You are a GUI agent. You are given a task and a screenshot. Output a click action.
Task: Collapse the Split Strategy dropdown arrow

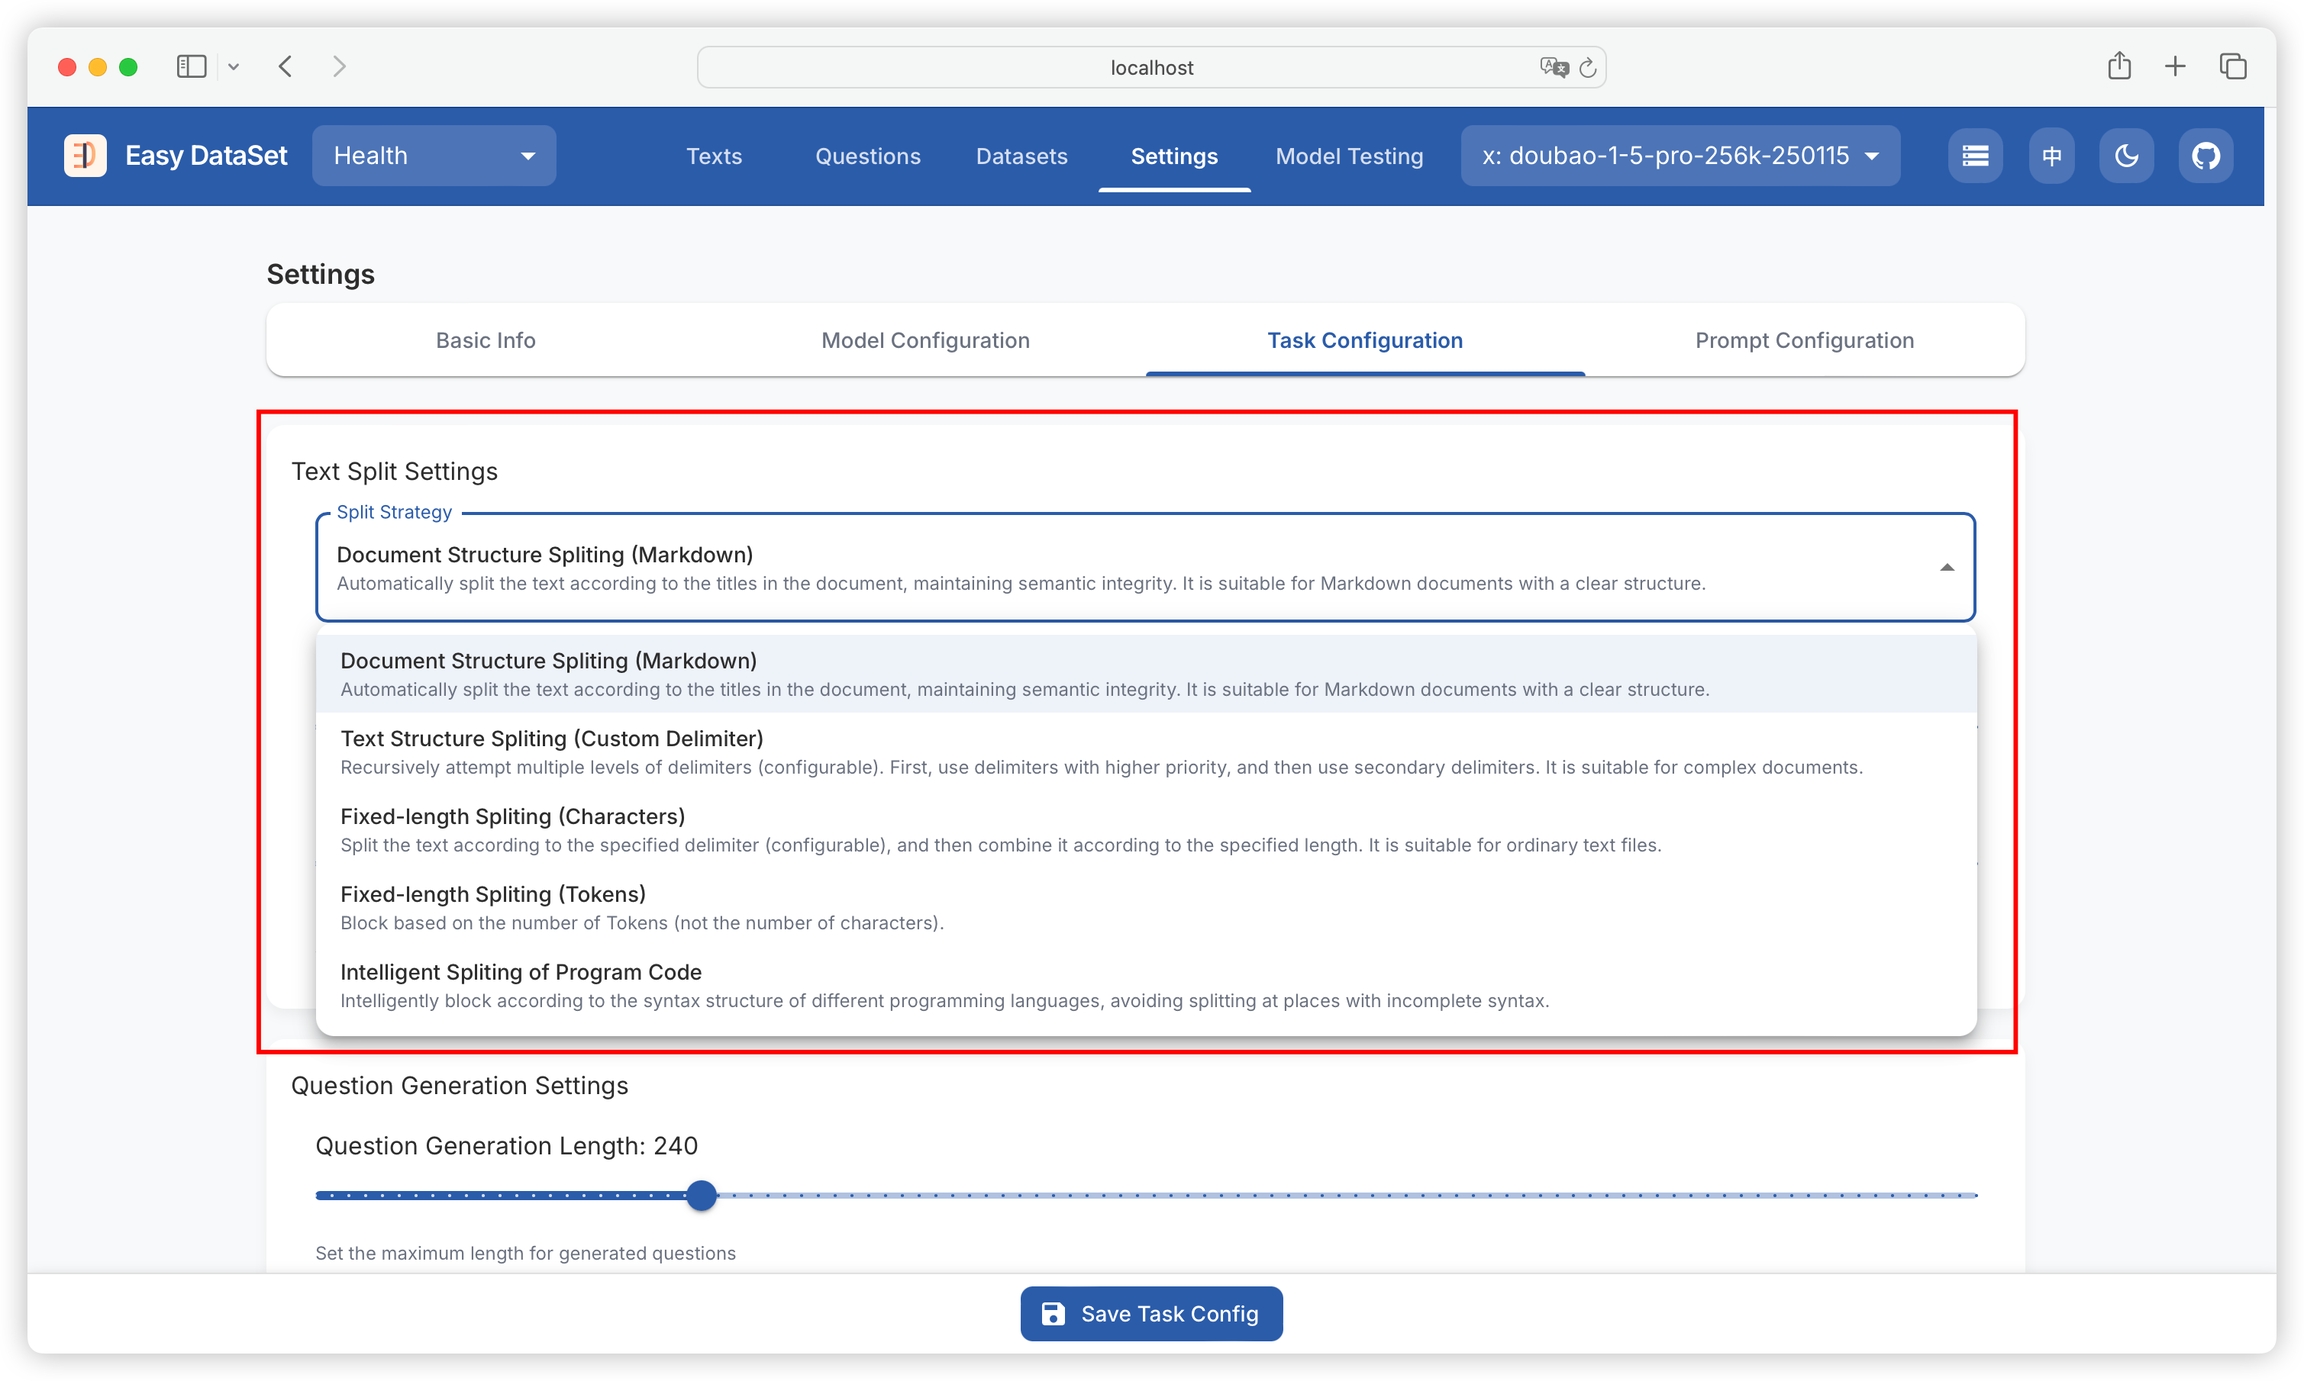pyautogui.click(x=1946, y=568)
